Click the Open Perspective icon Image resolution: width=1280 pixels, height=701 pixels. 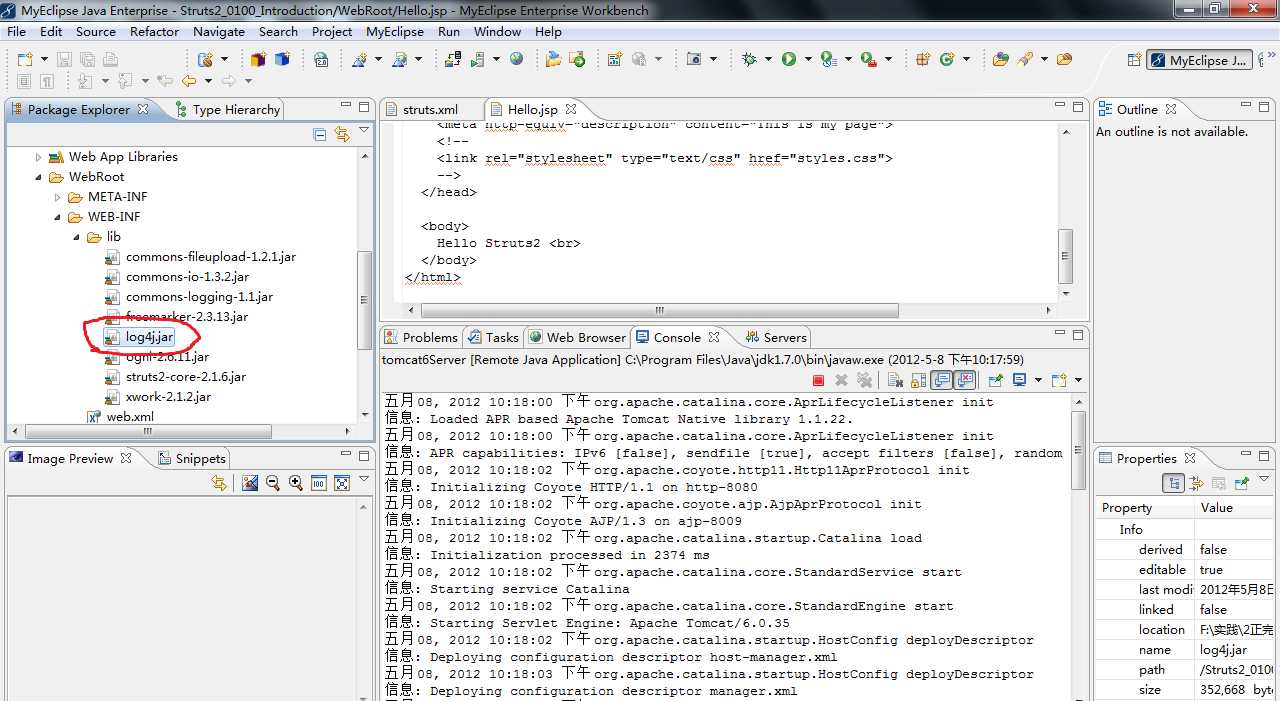1133,60
